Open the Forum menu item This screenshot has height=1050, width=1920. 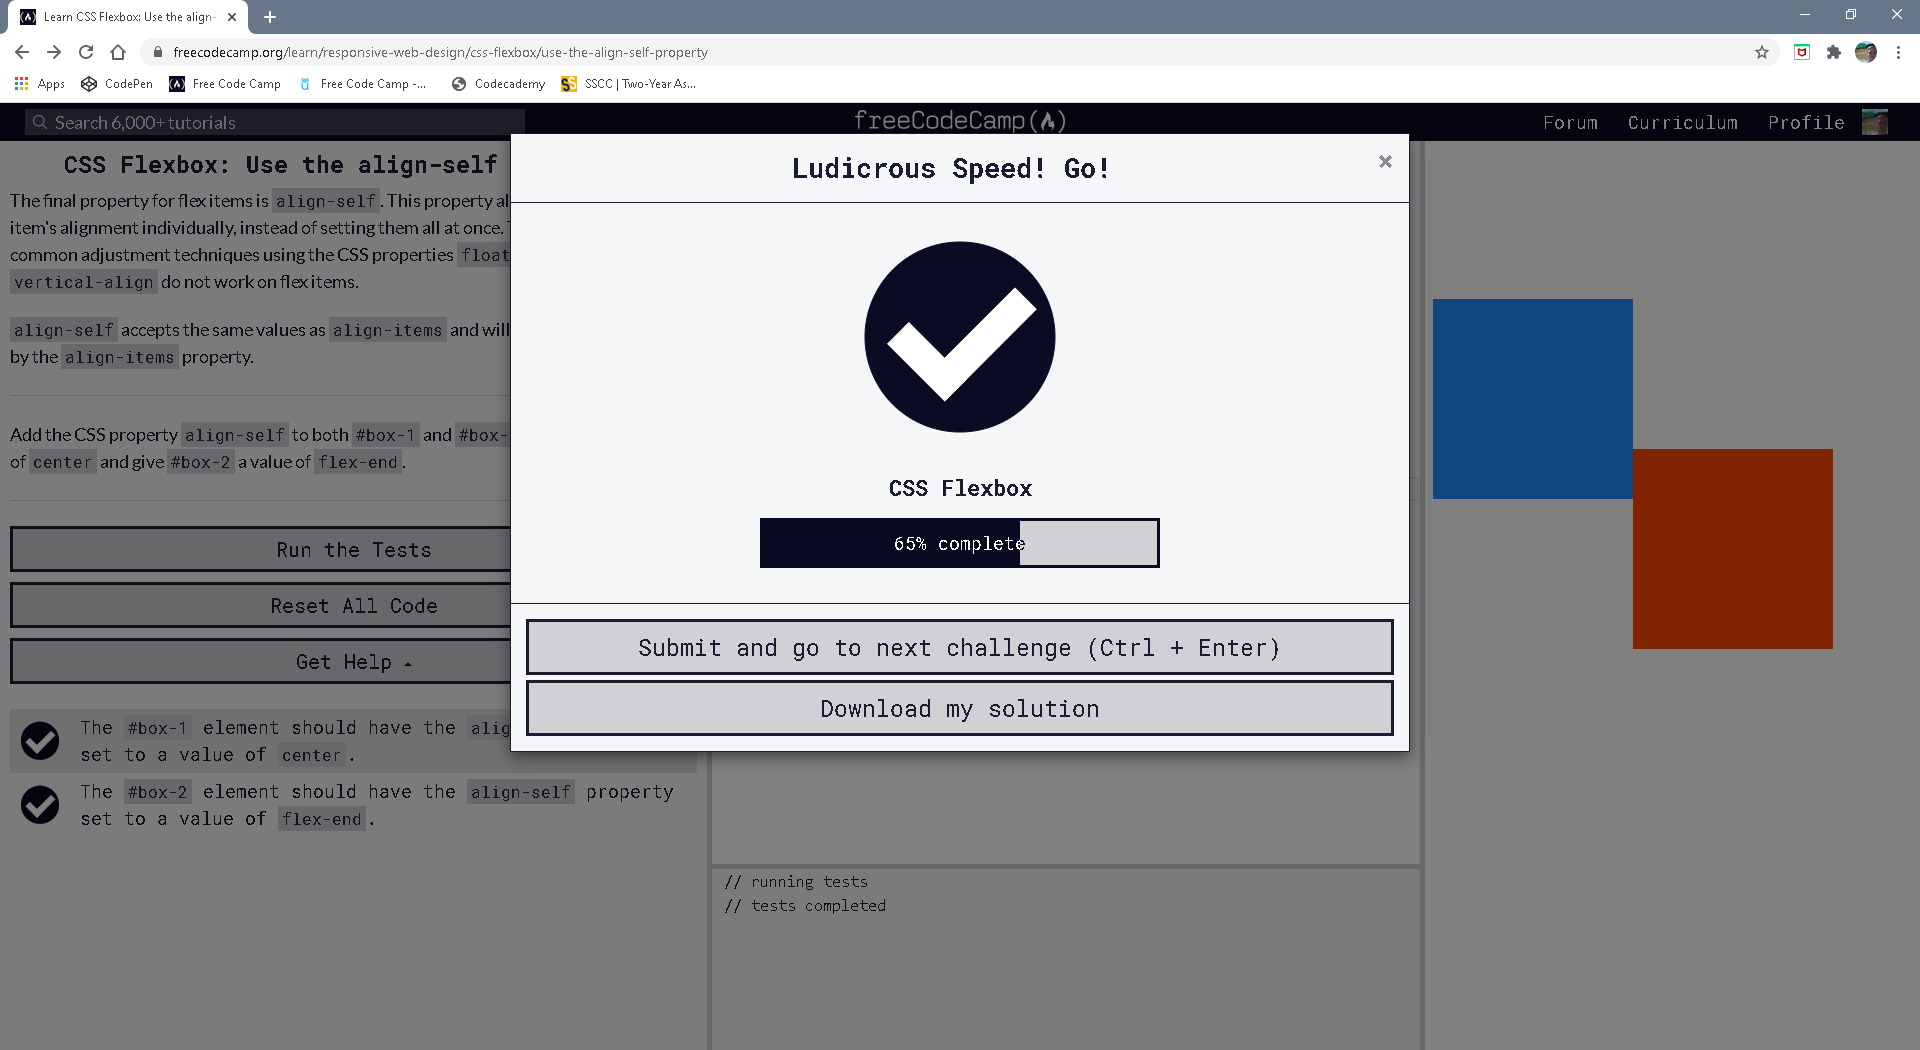pos(1570,122)
